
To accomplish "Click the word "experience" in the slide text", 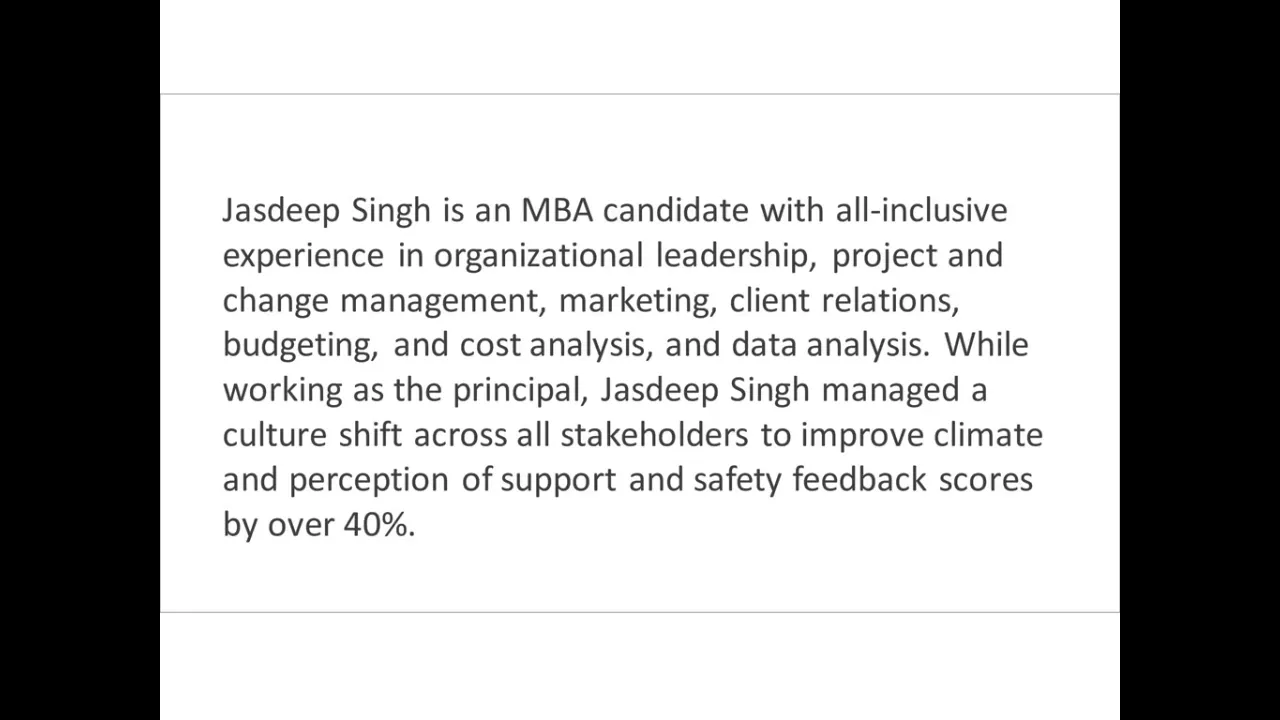I will [303, 256].
